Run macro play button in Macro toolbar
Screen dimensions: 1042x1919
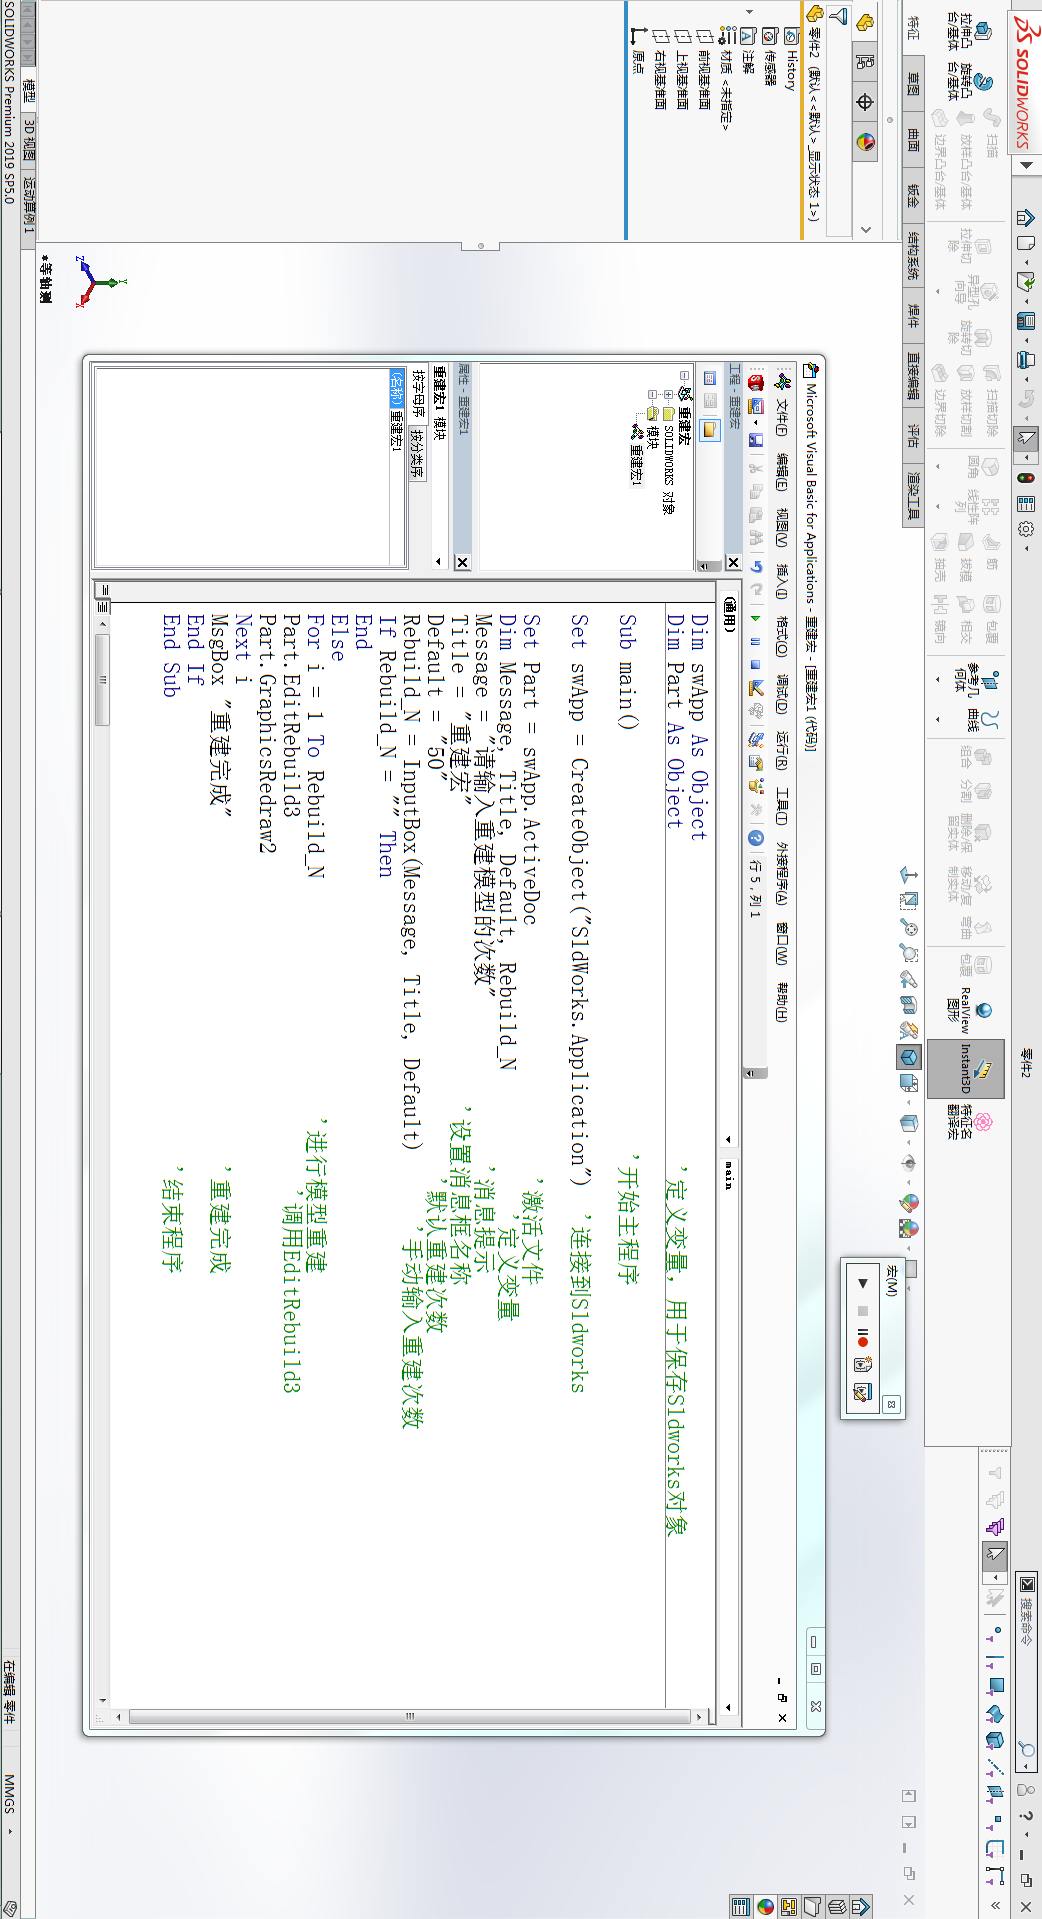pyautogui.click(x=863, y=1283)
